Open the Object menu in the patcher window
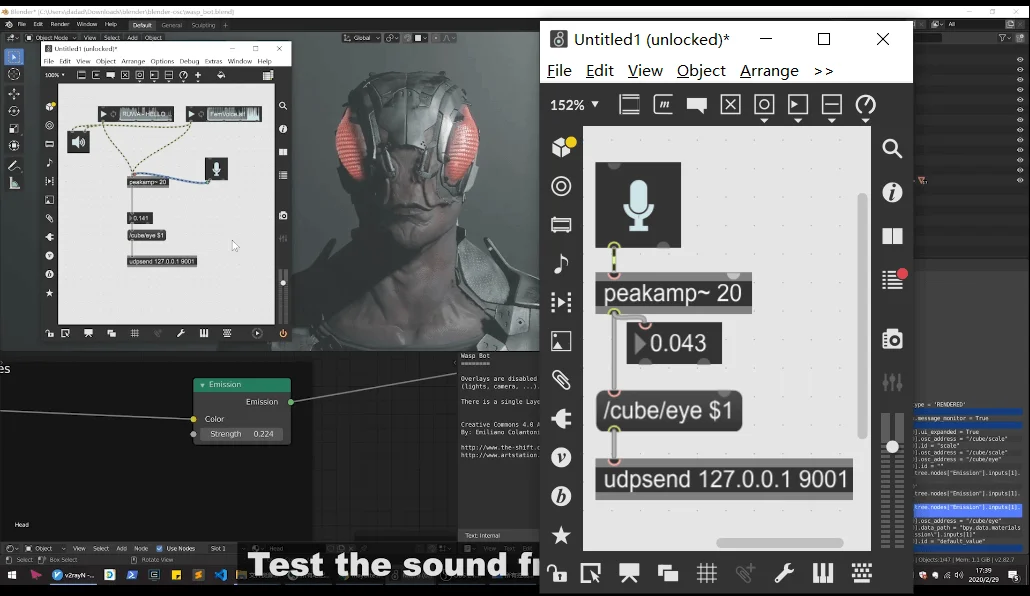The width and height of the screenshot is (1030, 596). click(x=701, y=71)
